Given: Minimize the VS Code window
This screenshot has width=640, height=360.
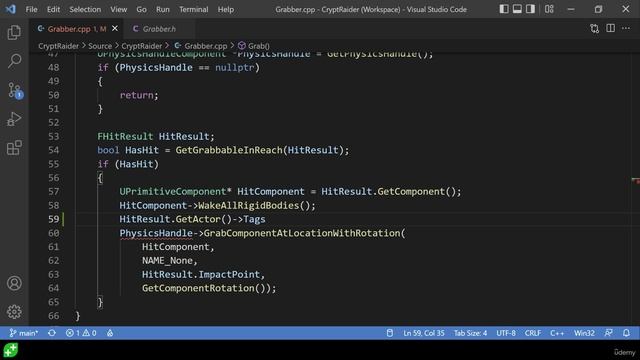Looking at the screenshot, I should tap(571, 9).
